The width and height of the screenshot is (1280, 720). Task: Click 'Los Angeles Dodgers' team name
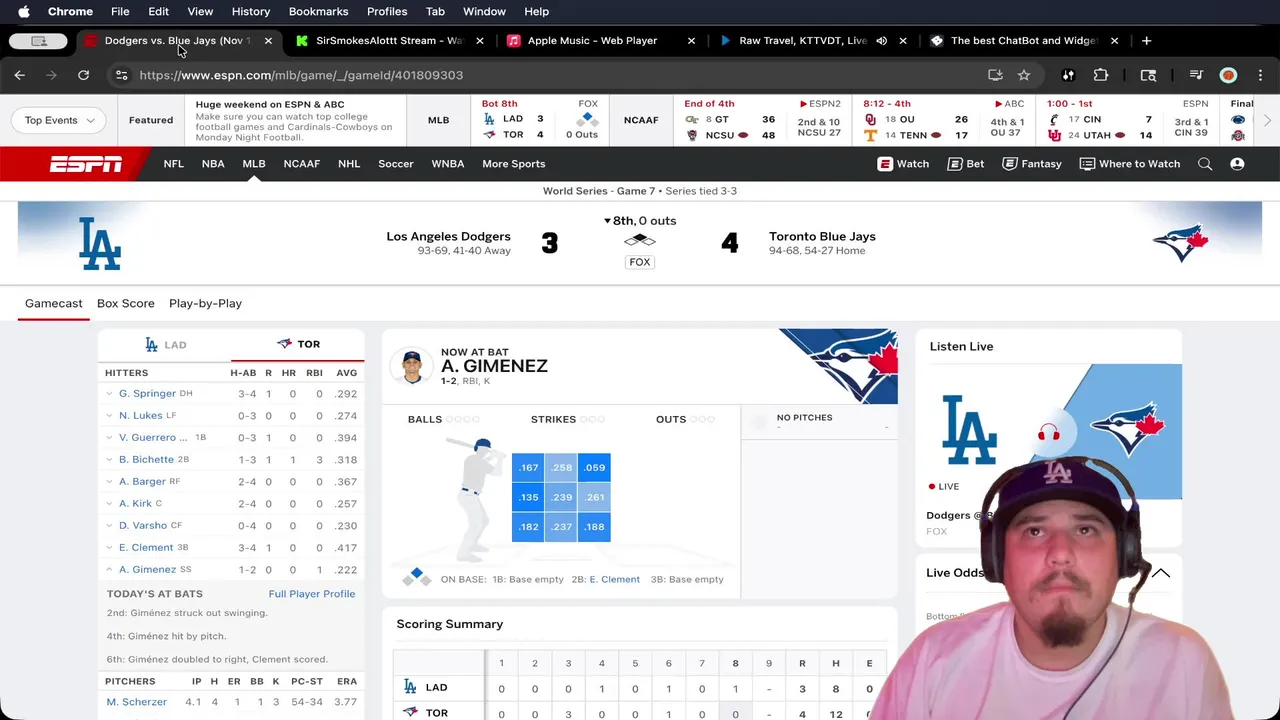click(448, 237)
